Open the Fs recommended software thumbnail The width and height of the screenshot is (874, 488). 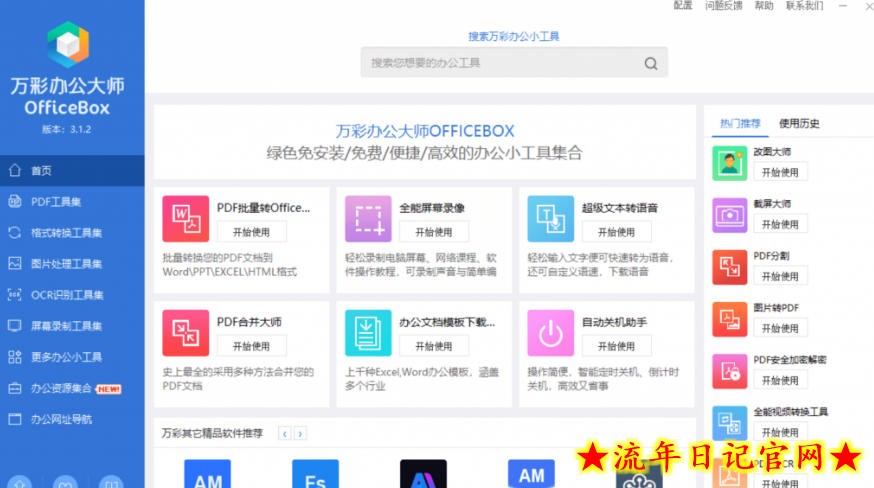315,473
